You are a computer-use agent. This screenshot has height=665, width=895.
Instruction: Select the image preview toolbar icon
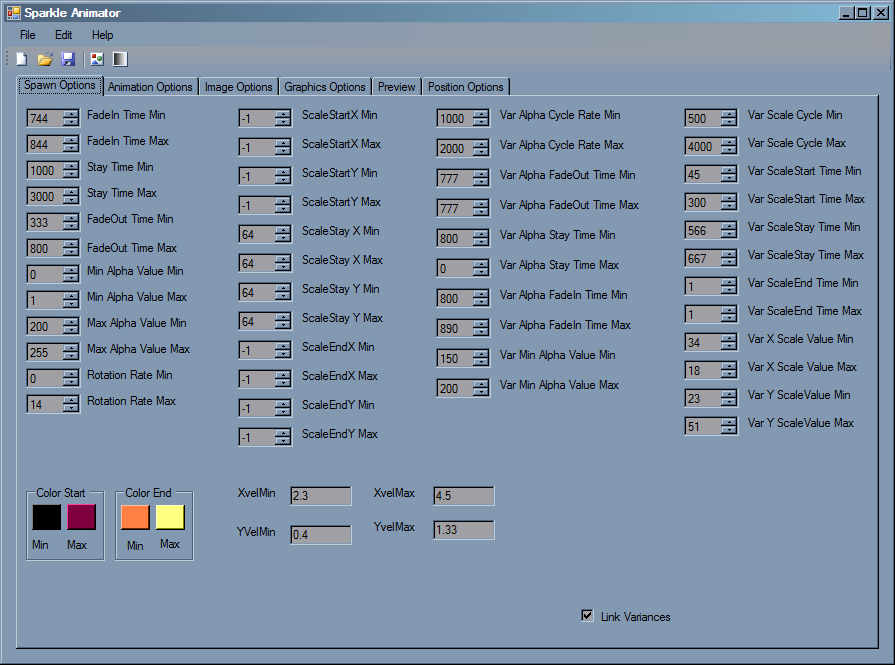pyautogui.click(x=96, y=58)
